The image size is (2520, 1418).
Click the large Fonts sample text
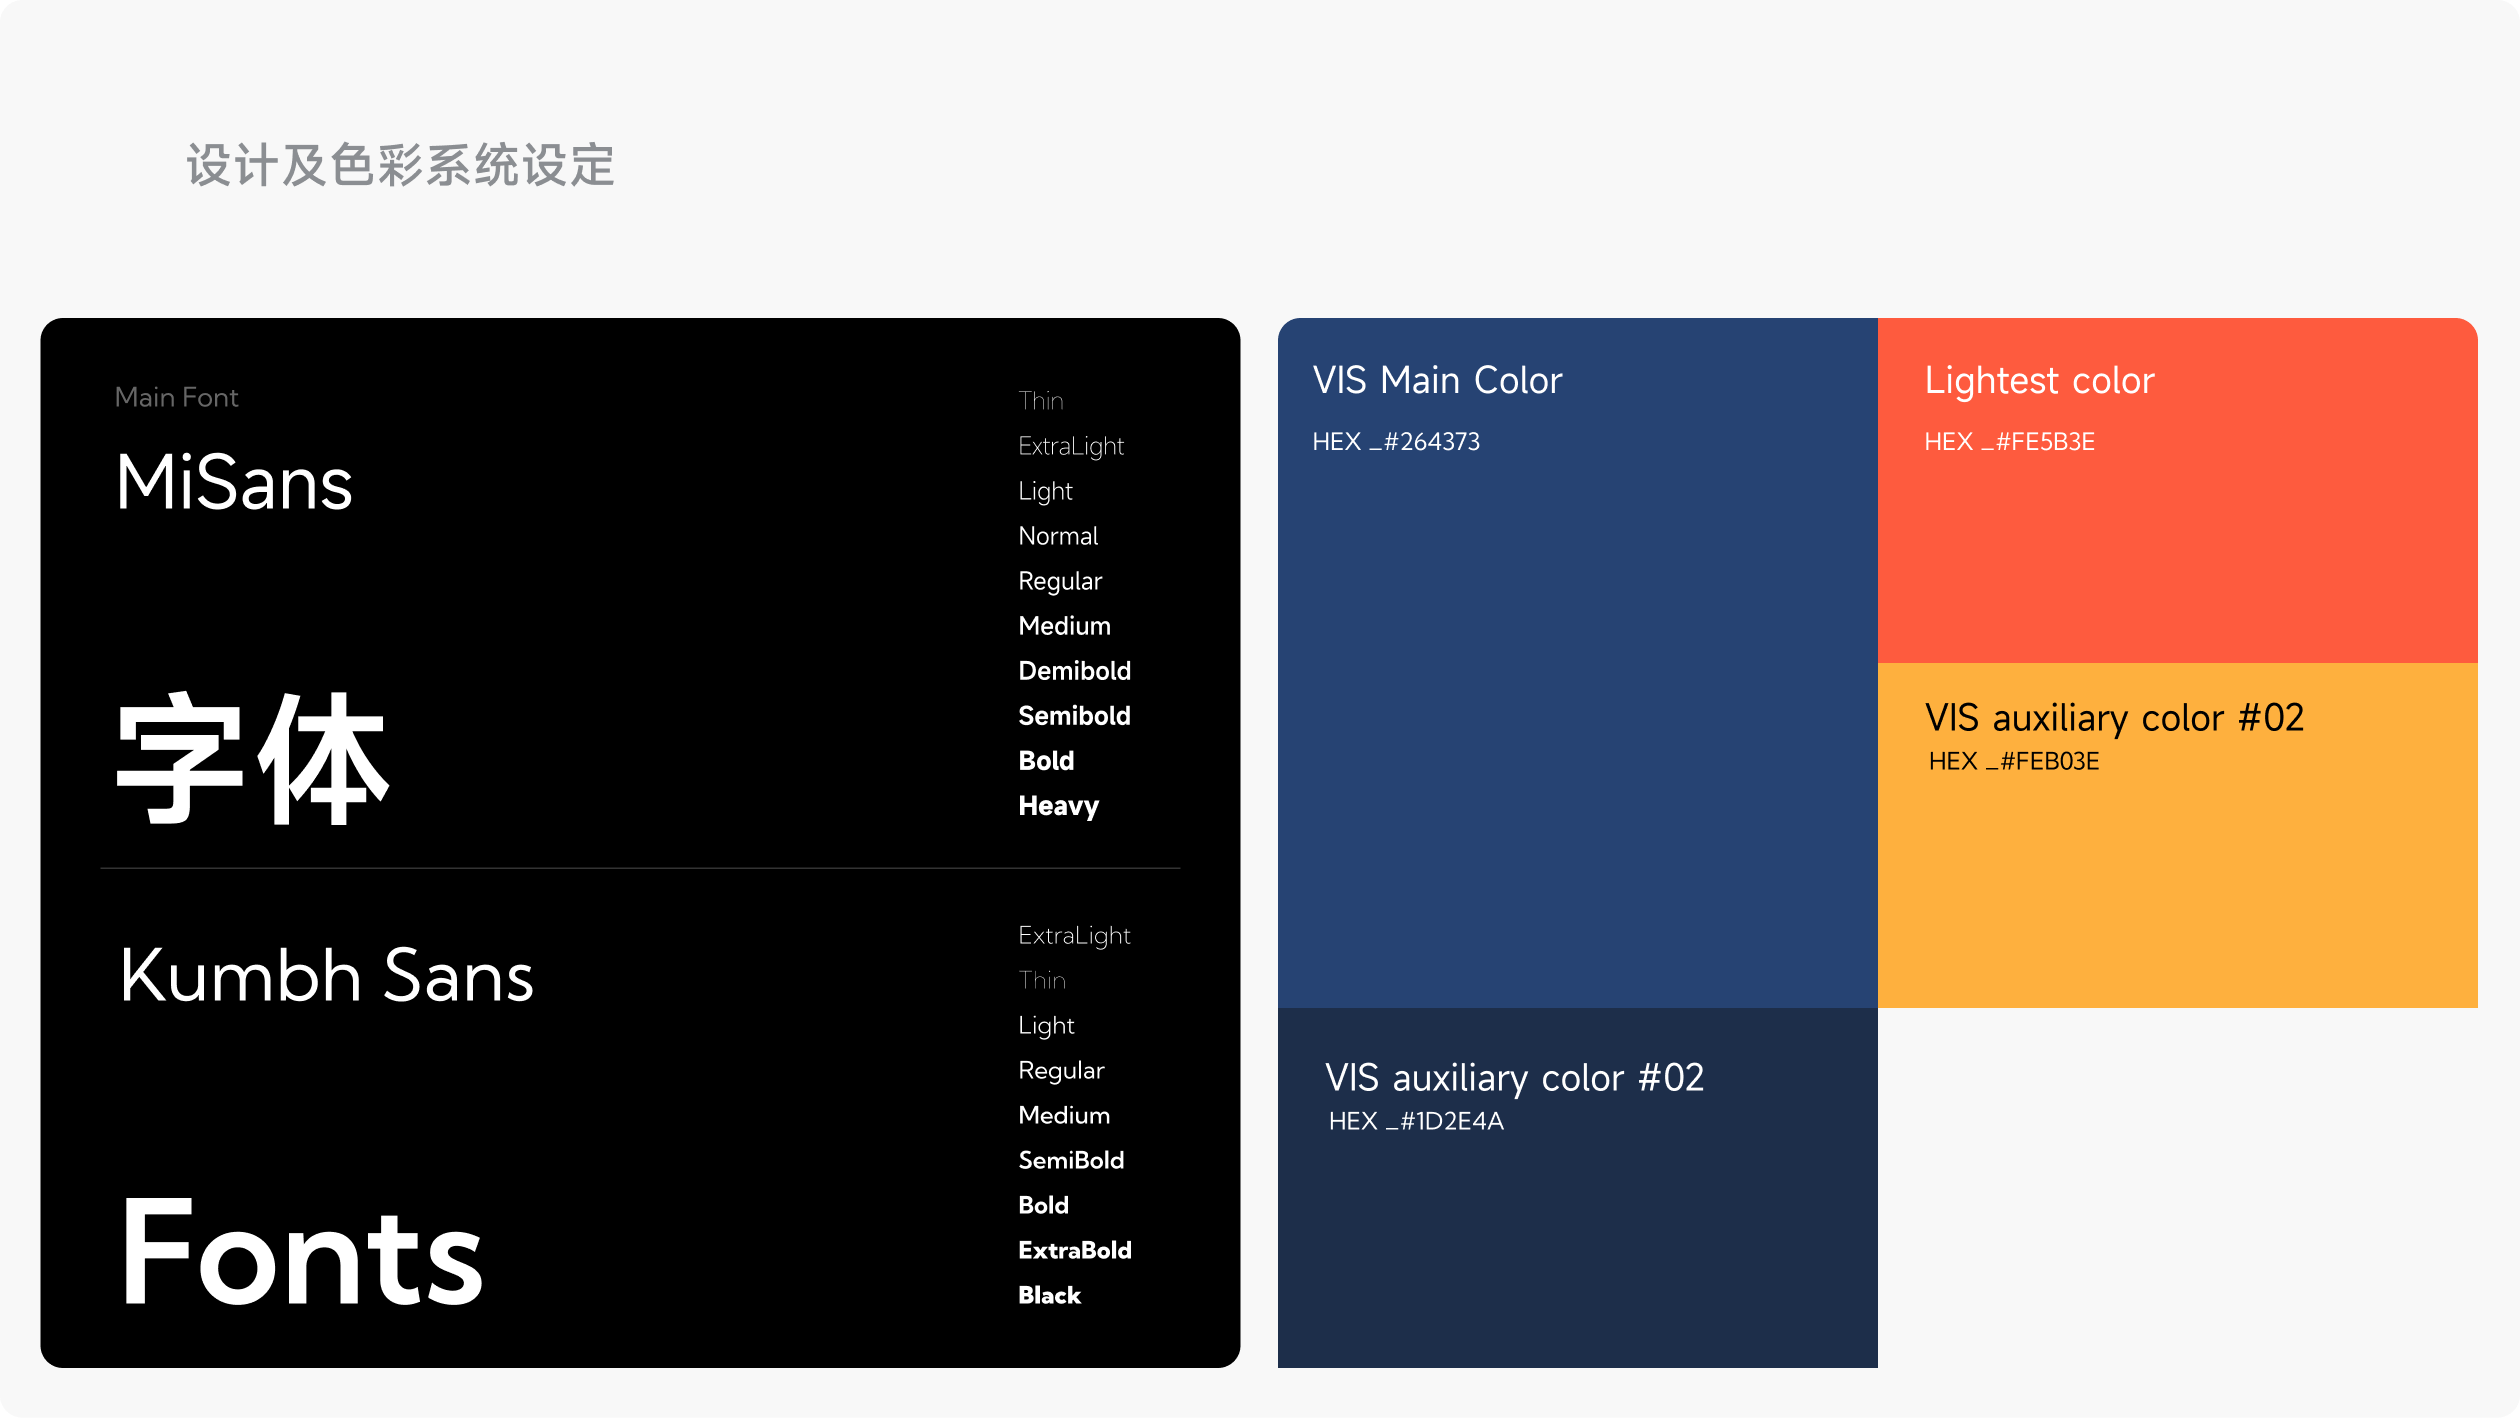point(301,1253)
